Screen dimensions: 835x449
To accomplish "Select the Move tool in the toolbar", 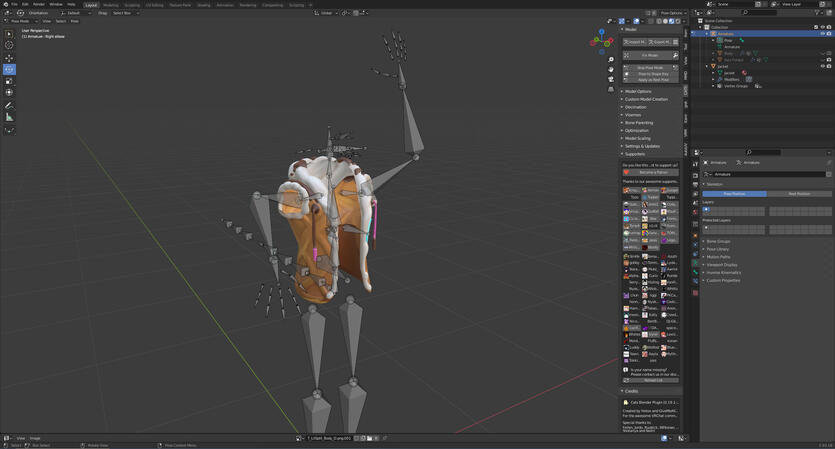I will coord(9,58).
